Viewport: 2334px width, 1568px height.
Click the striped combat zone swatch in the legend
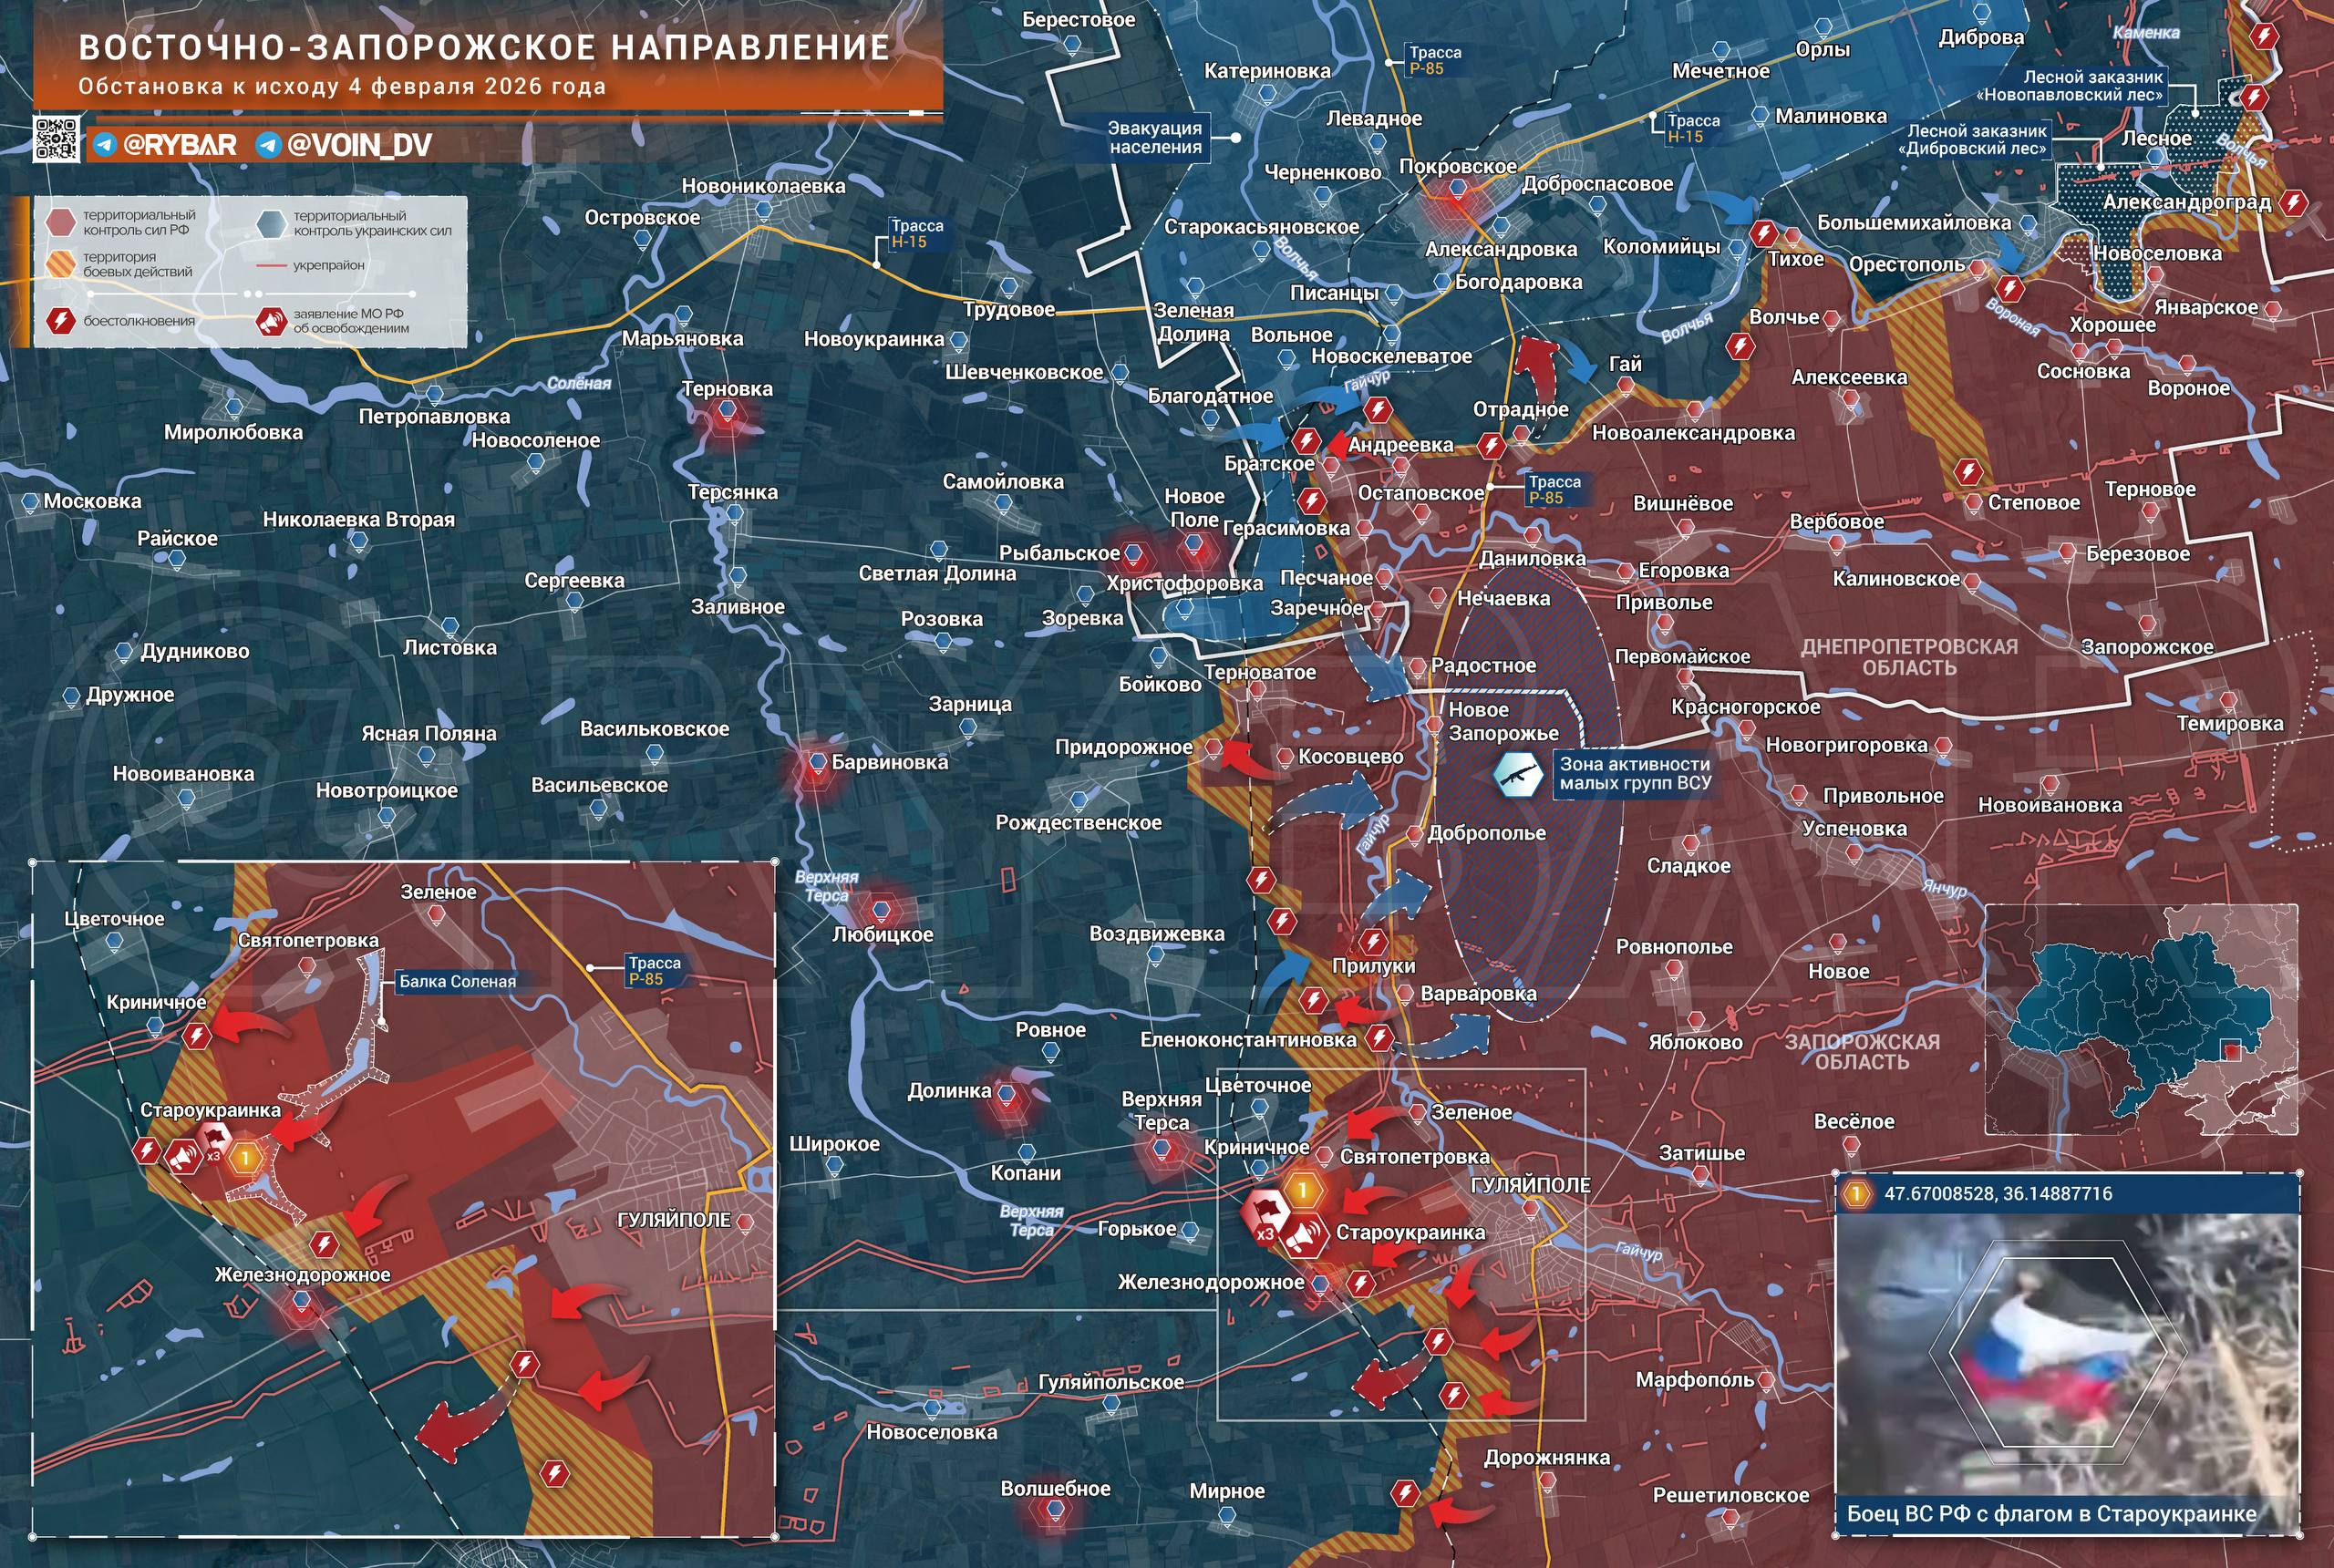(61, 264)
